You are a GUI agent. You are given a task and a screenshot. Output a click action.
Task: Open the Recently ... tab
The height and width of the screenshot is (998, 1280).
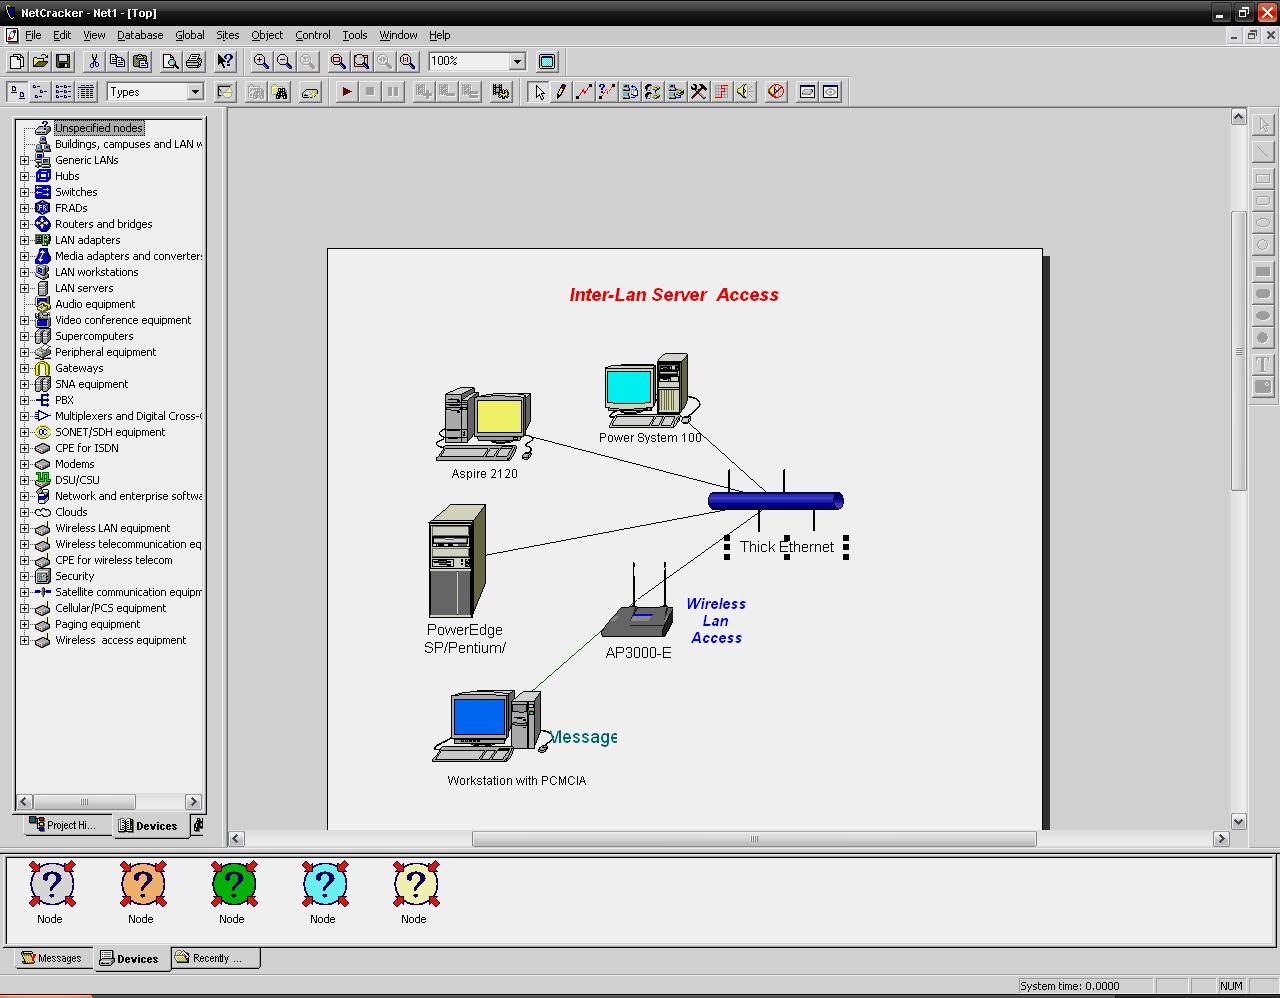216,958
